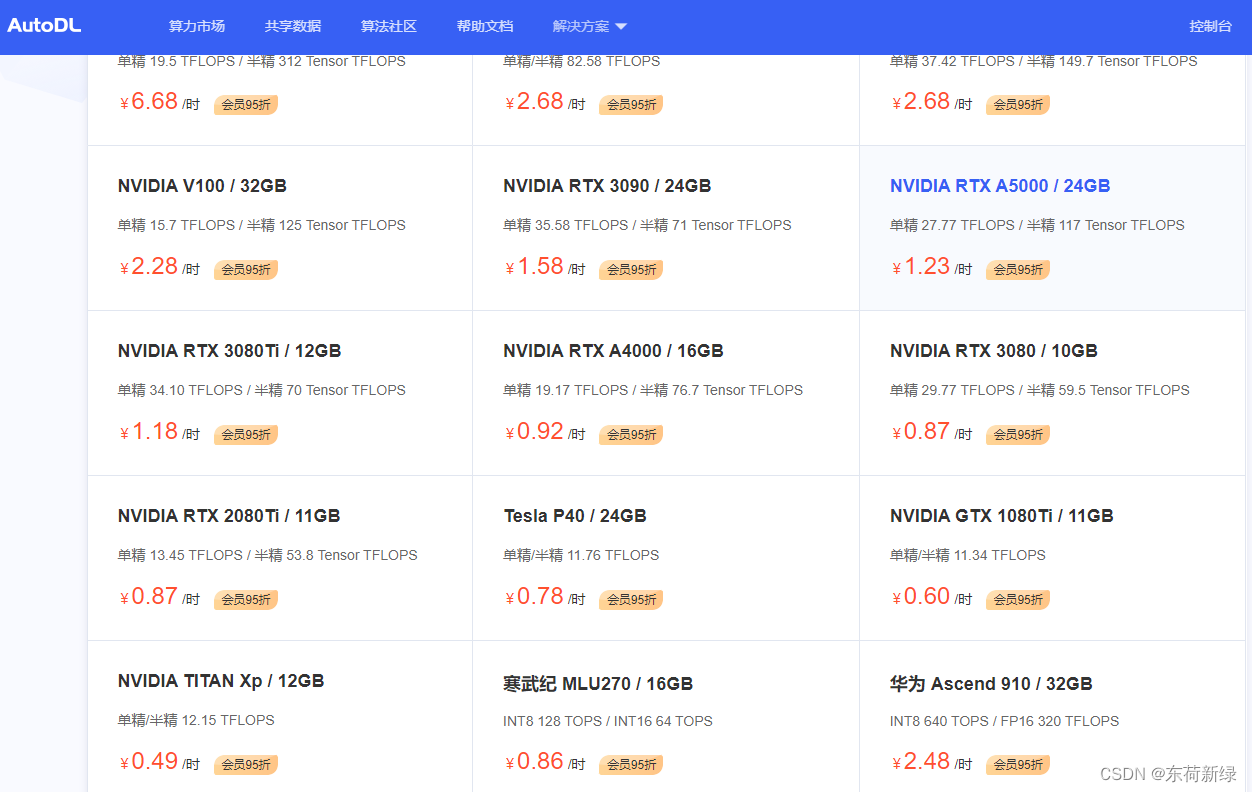Click the 会员95折 badge beside ¥6.68
Image resolution: width=1252 pixels, height=792 pixels.
[246, 104]
